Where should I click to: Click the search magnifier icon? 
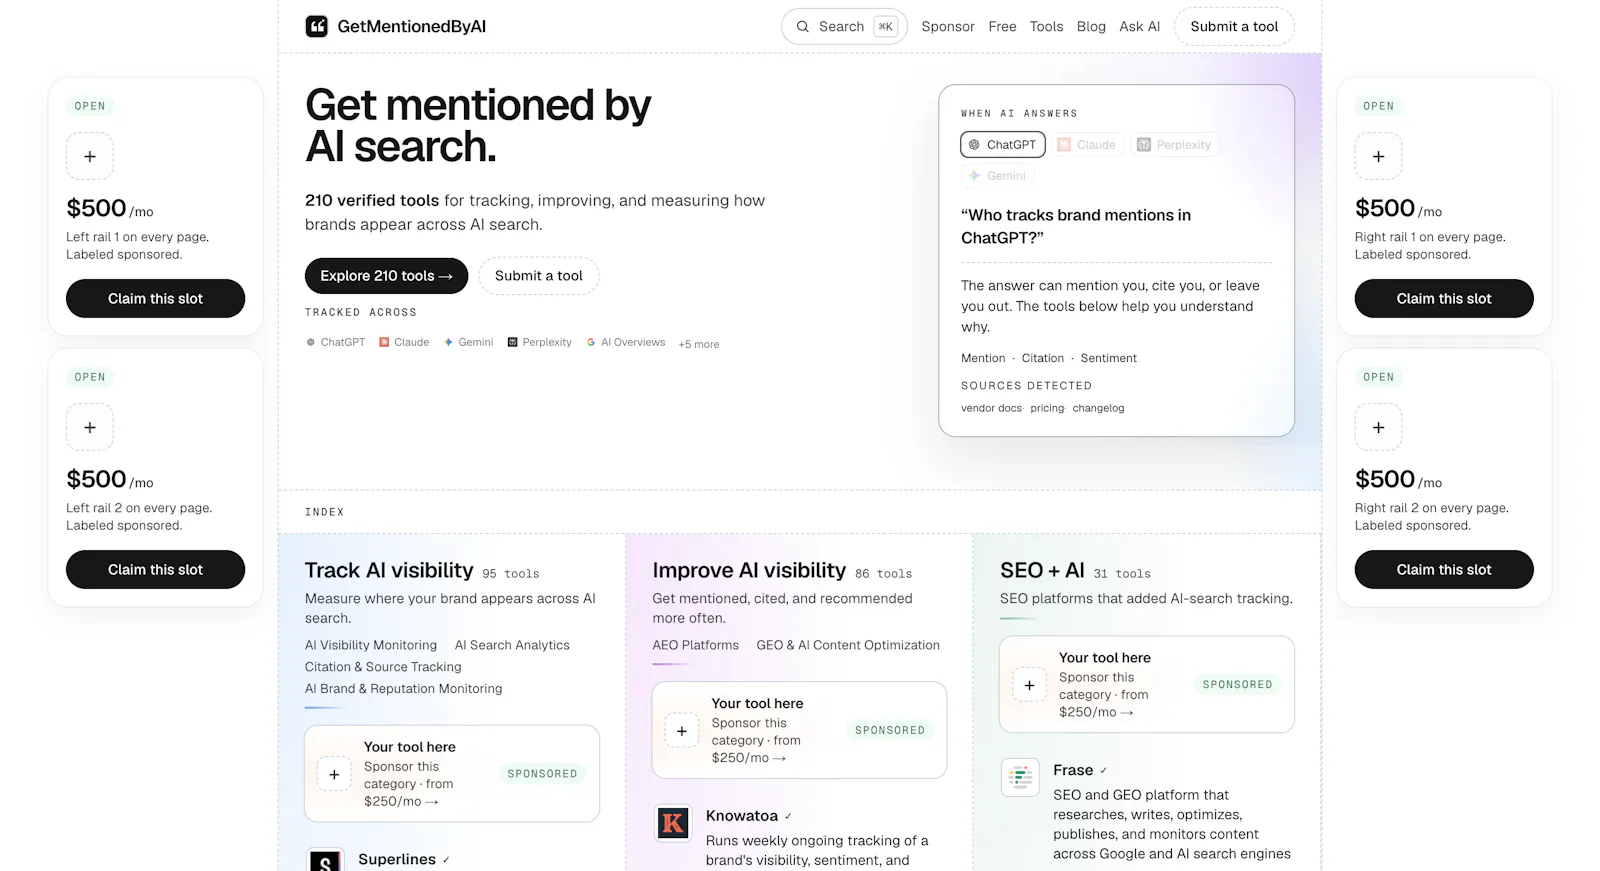point(802,27)
